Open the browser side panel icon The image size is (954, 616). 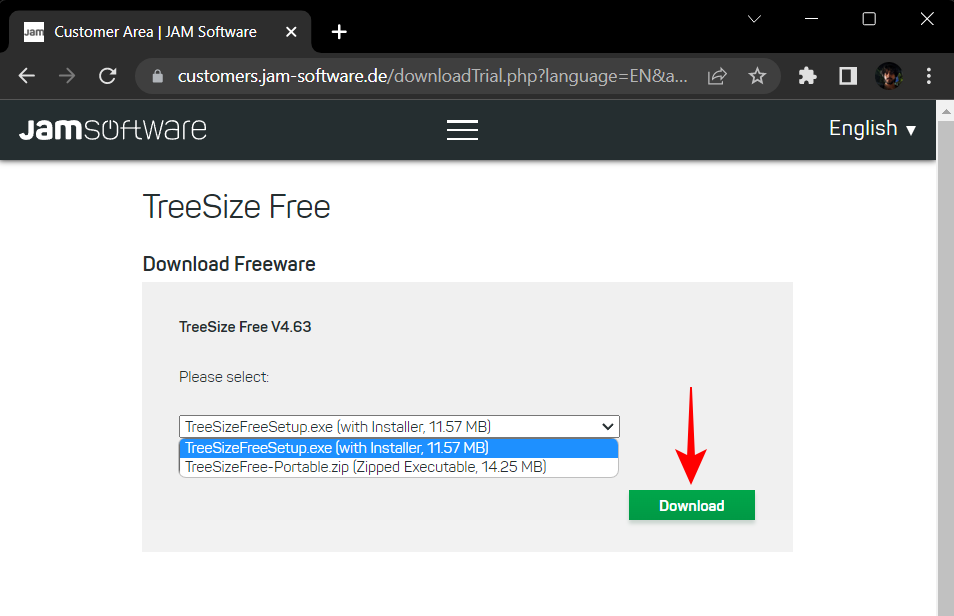pos(847,75)
